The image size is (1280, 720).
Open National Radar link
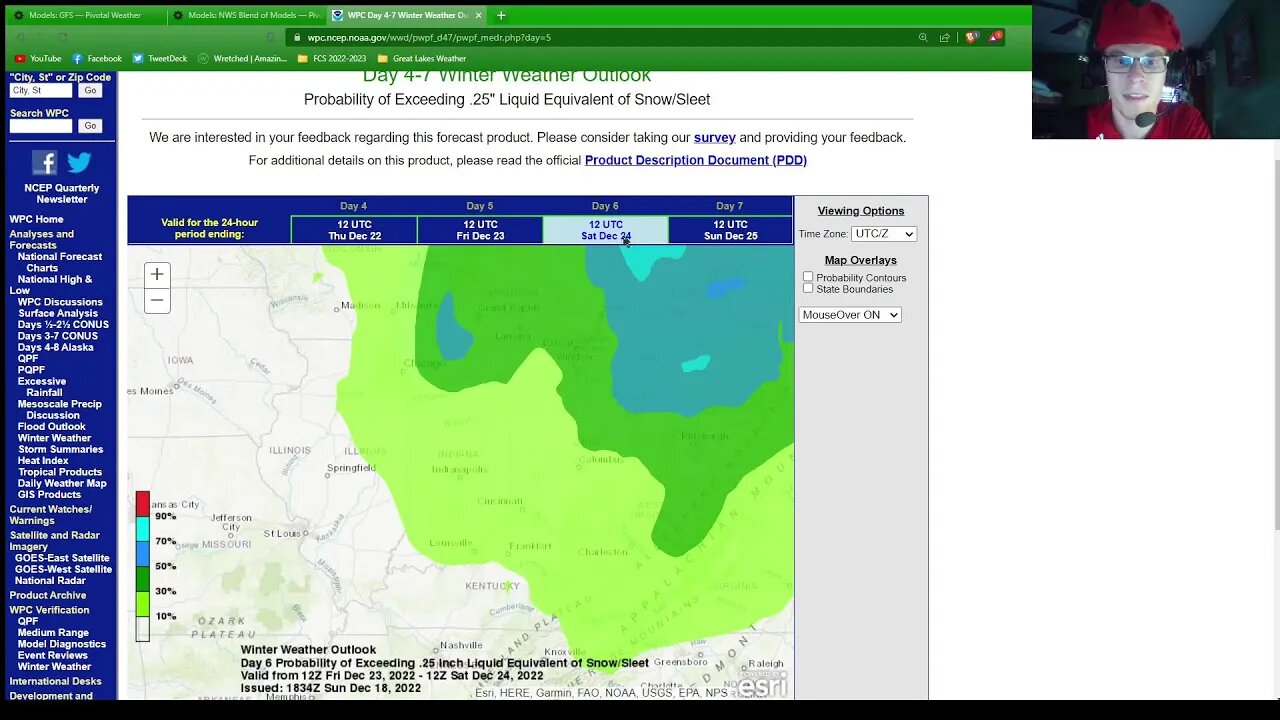click(x=50, y=580)
